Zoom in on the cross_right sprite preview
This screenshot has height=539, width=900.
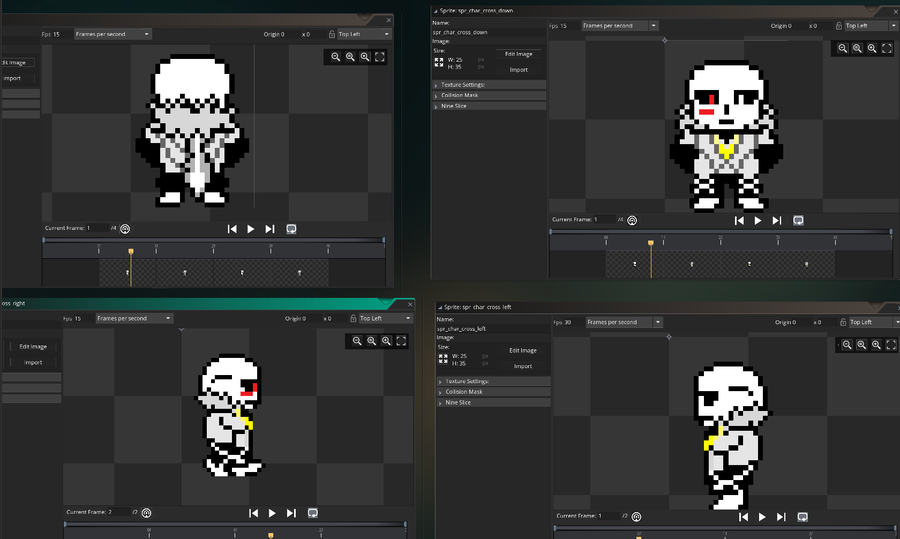(387, 341)
